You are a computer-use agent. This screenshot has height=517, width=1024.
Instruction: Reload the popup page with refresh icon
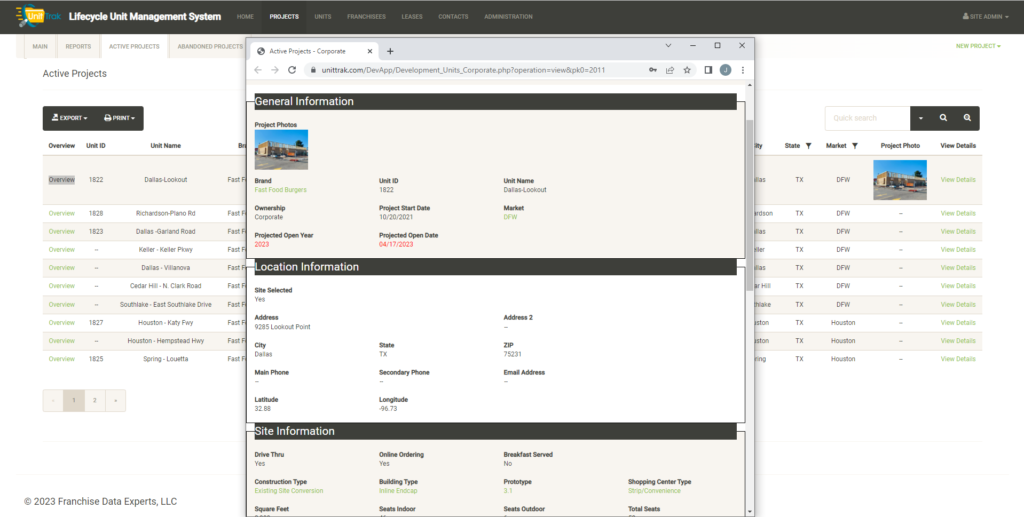(292, 70)
